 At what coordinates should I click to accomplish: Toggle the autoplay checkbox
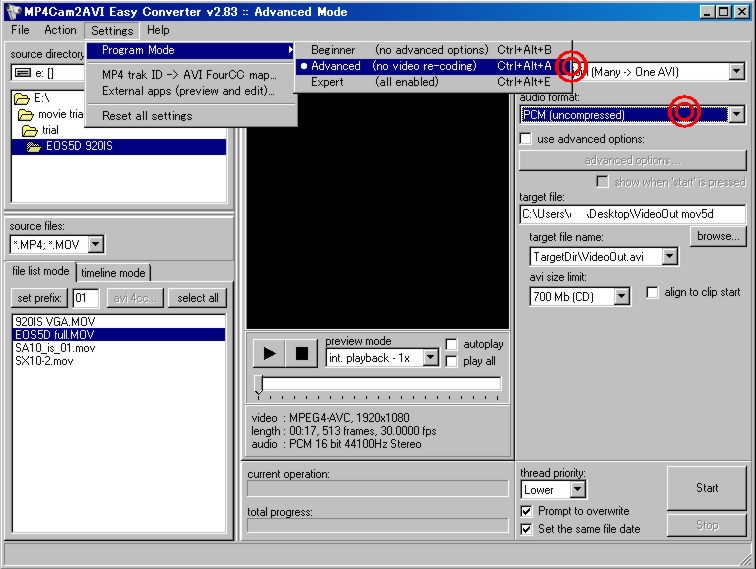coord(451,344)
